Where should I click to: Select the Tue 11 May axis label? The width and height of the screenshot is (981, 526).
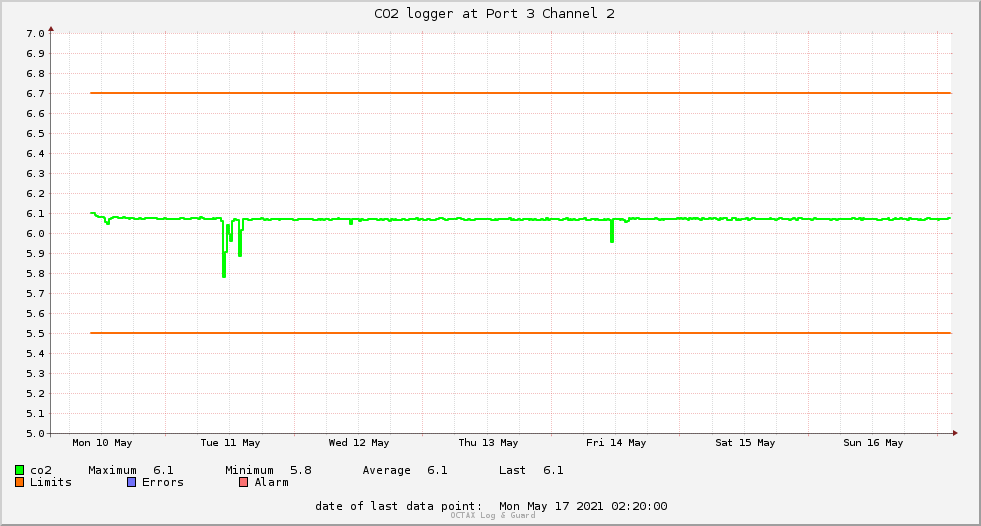230,443
